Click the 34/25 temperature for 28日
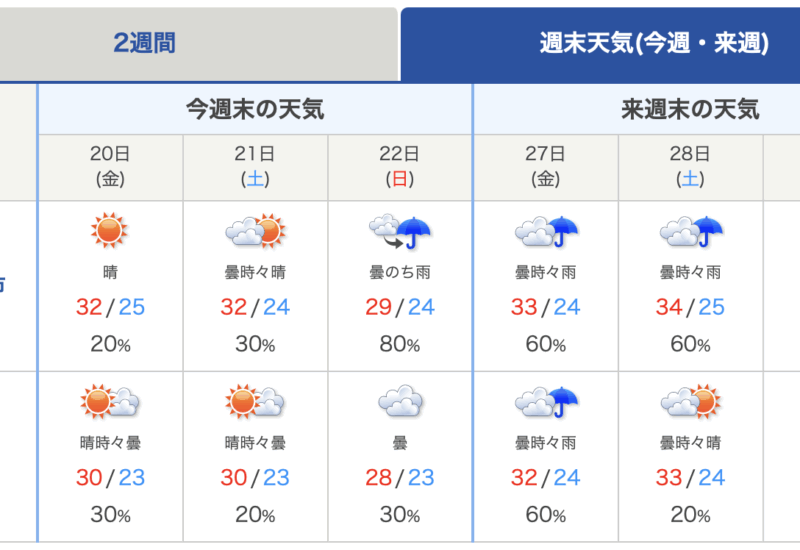The image size is (800, 550). [x=691, y=307]
